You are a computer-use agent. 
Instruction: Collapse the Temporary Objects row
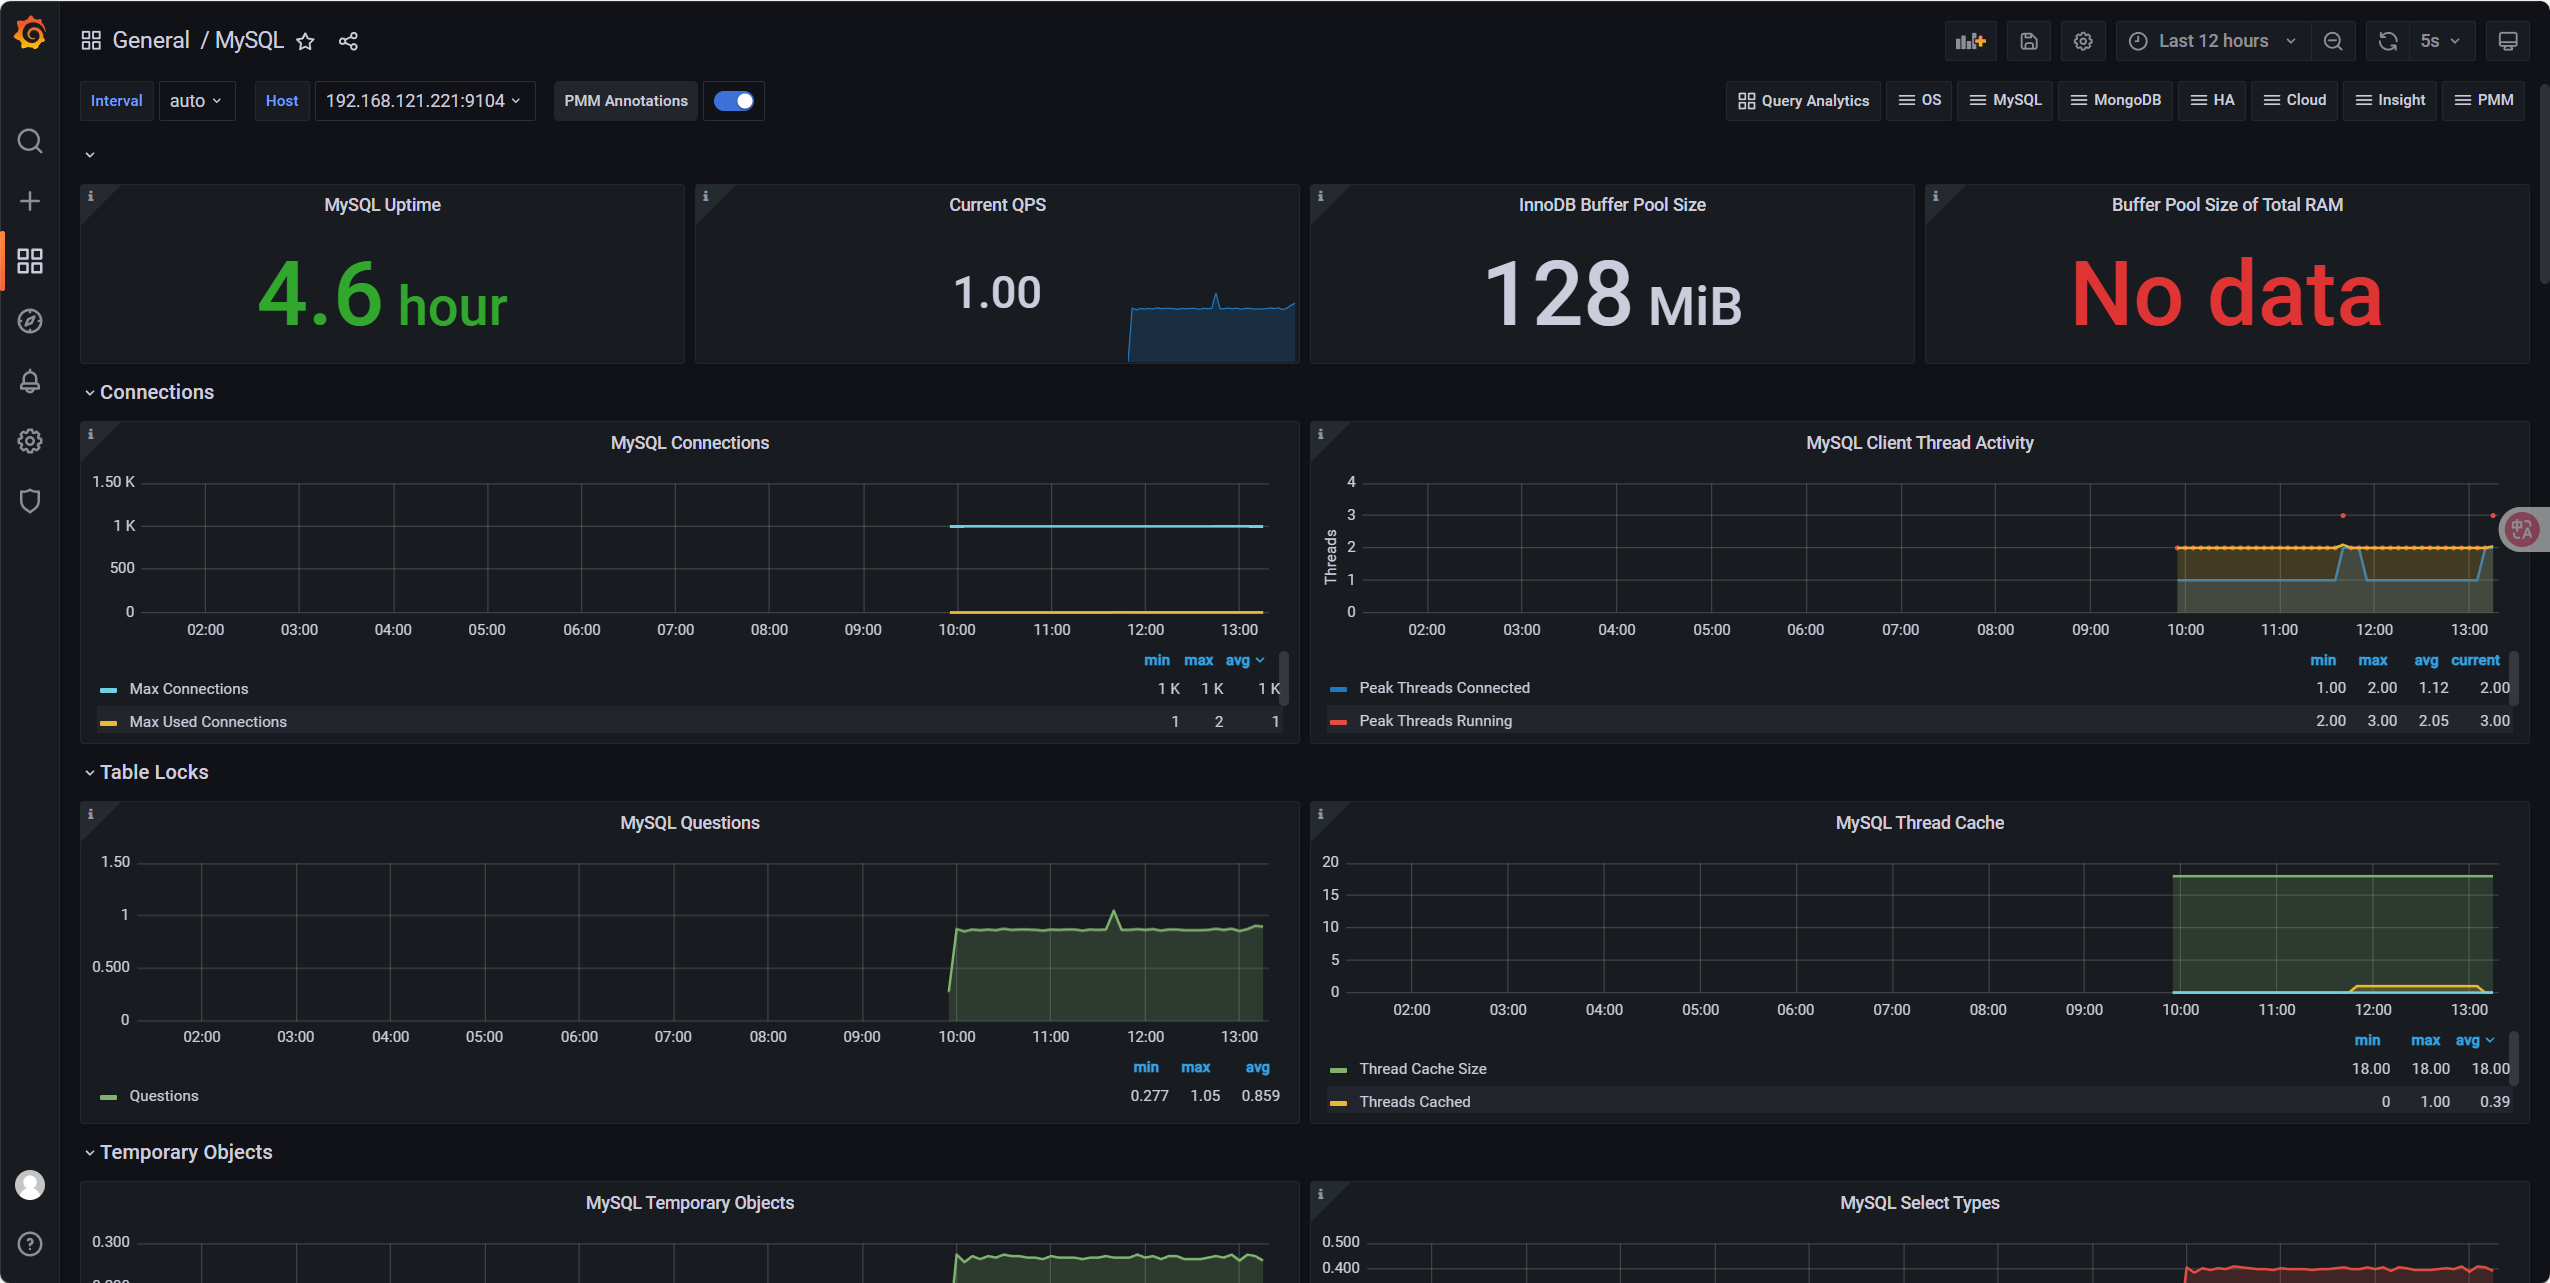(x=178, y=1152)
